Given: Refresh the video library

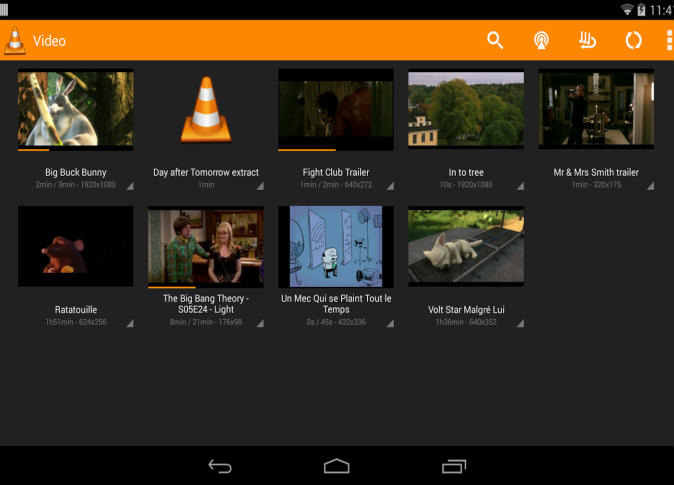Looking at the screenshot, I should (x=633, y=40).
